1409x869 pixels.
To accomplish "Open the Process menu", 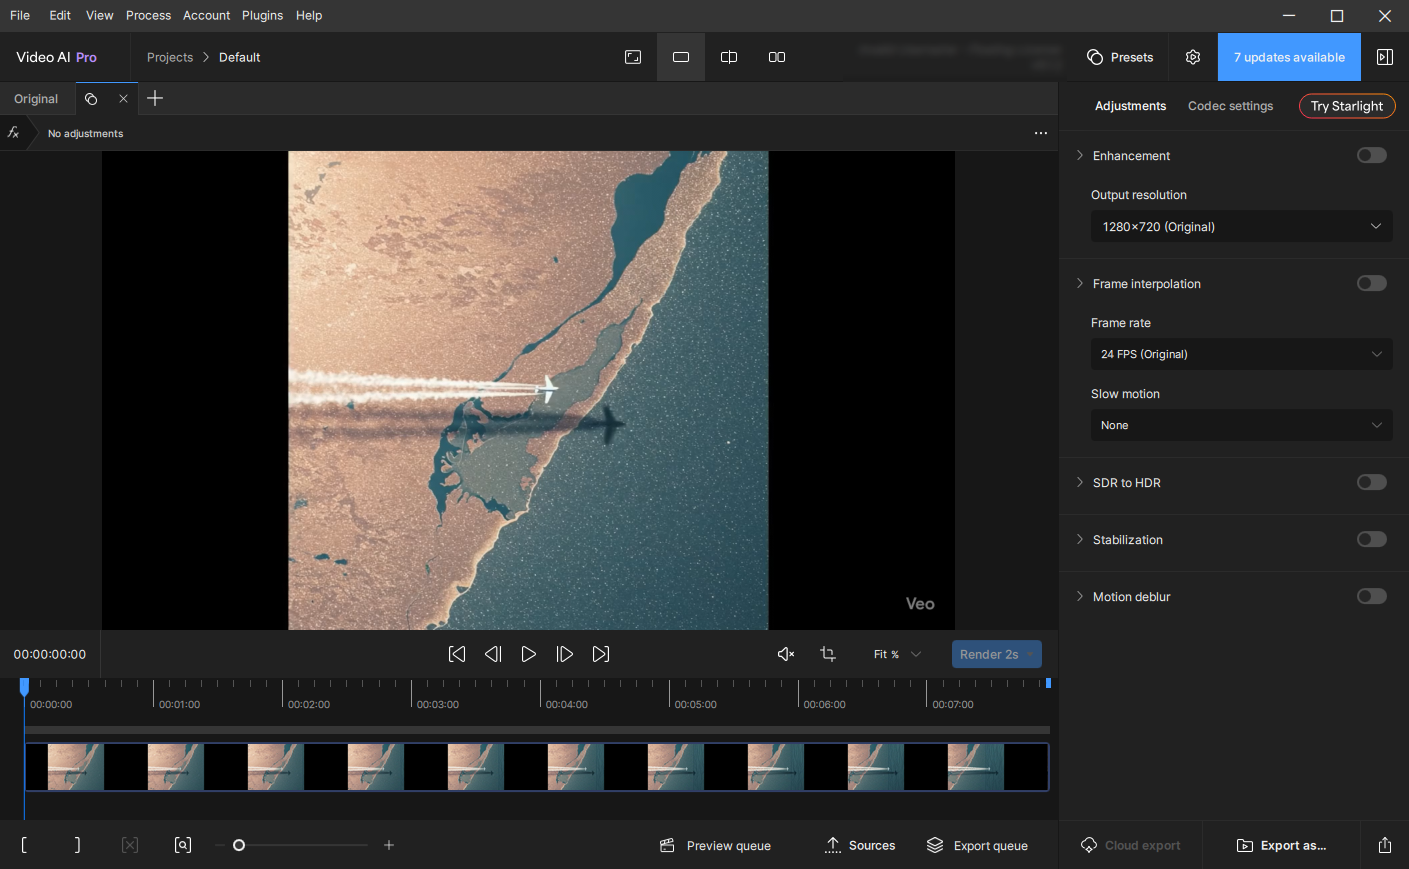I will click(x=148, y=15).
